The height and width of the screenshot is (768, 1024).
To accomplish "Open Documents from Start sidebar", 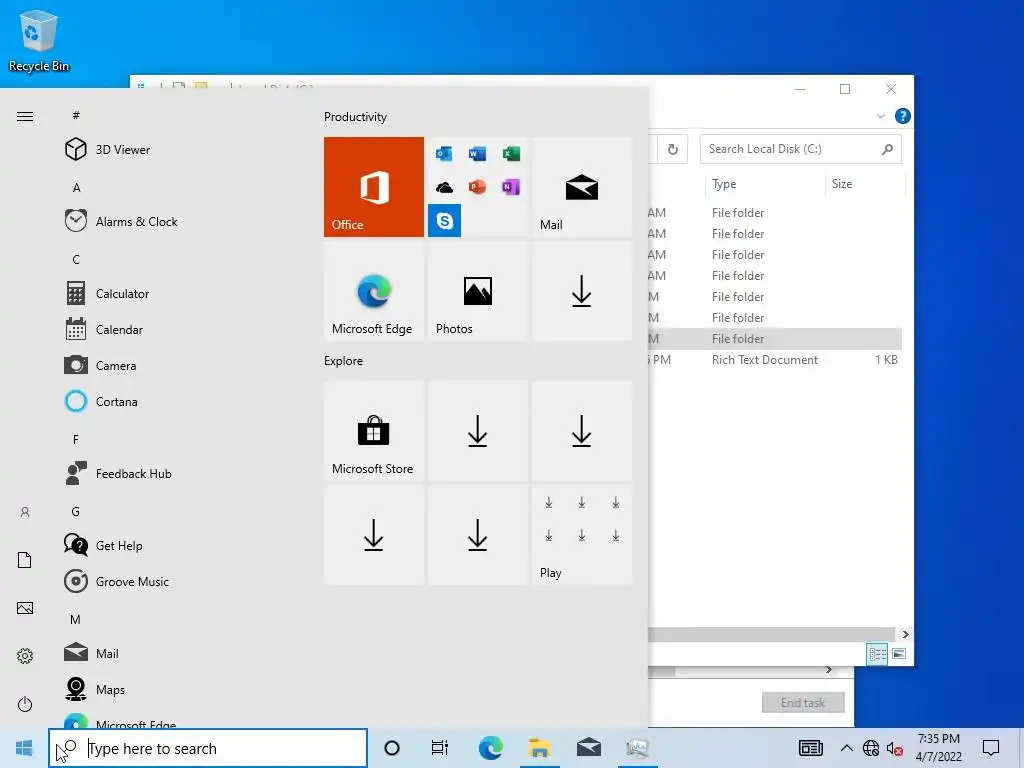I will click(x=25, y=560).
